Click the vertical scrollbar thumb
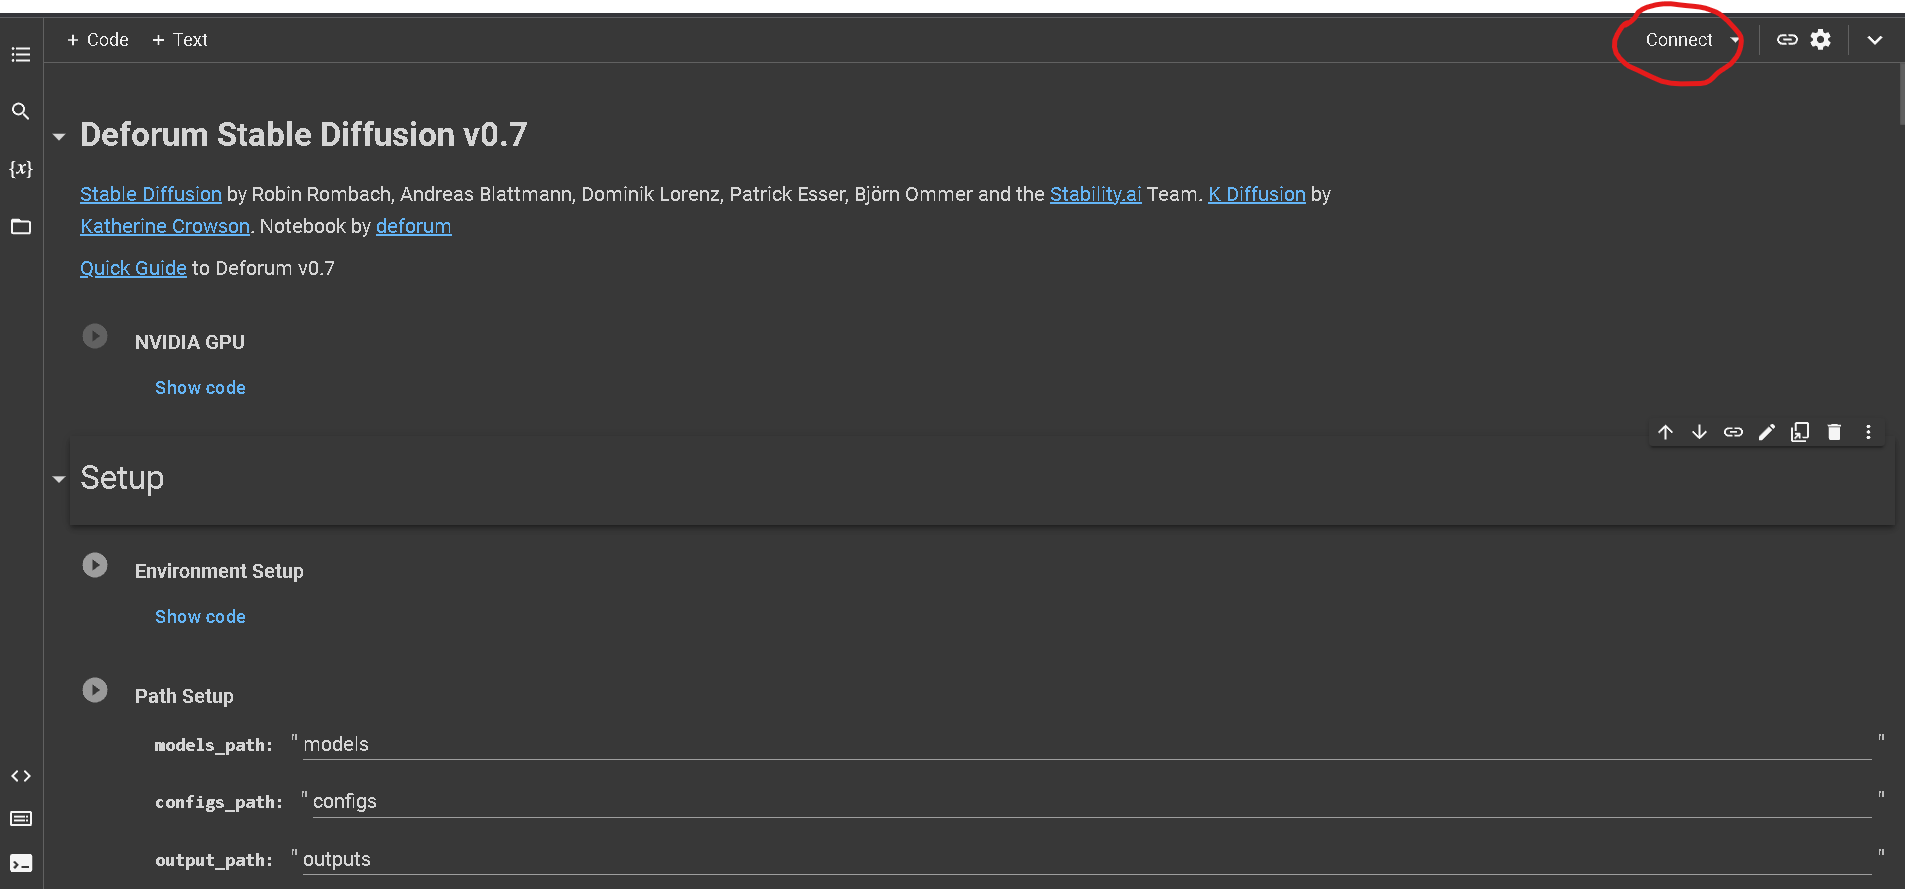The image size is (1905, 889). 1901,94
